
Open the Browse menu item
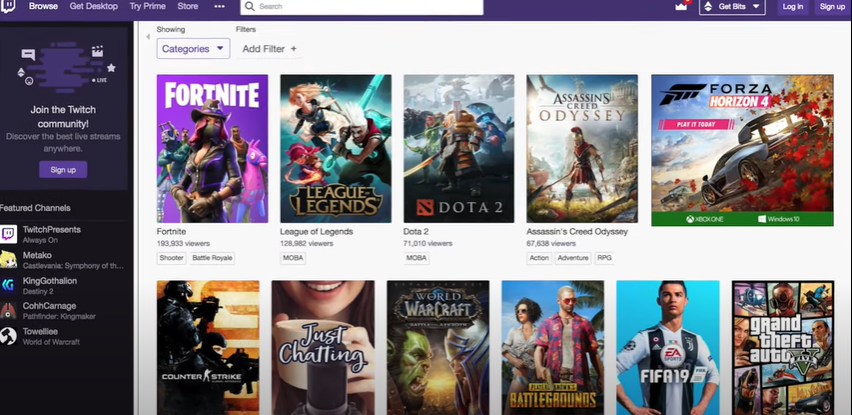43,7
